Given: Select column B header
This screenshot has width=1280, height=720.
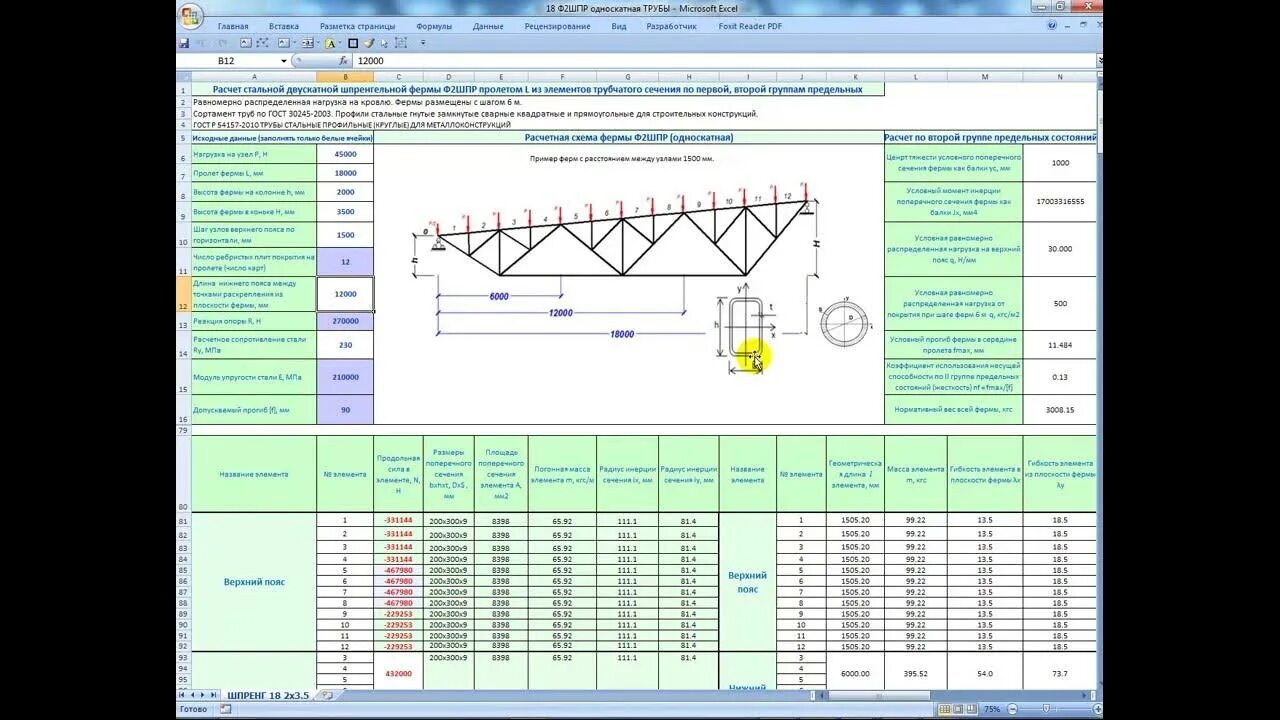Looking at the screenshot, I should pyautogui.click(x=345, y=76).
